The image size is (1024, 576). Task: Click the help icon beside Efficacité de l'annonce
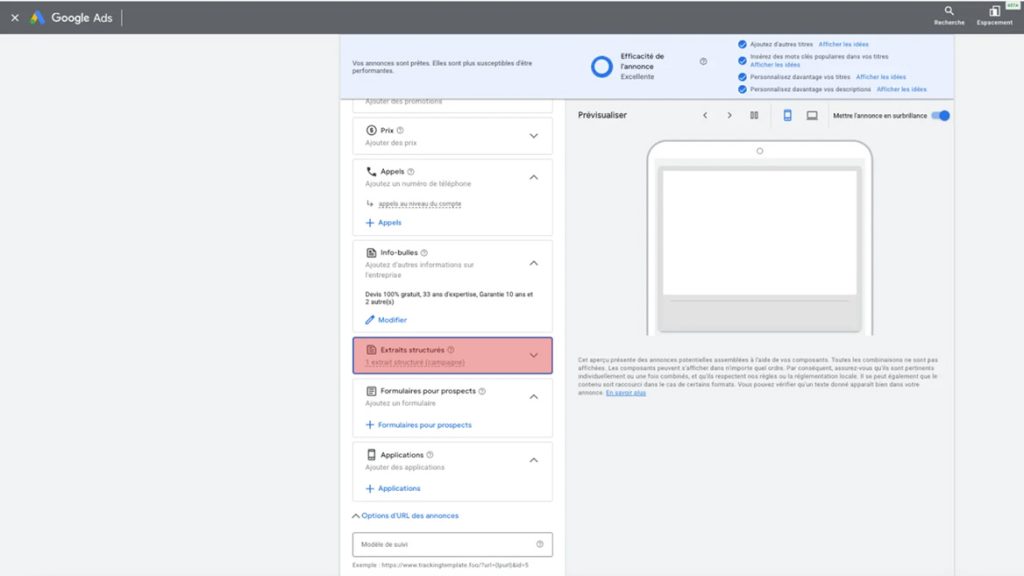click(x=703, y=61)
